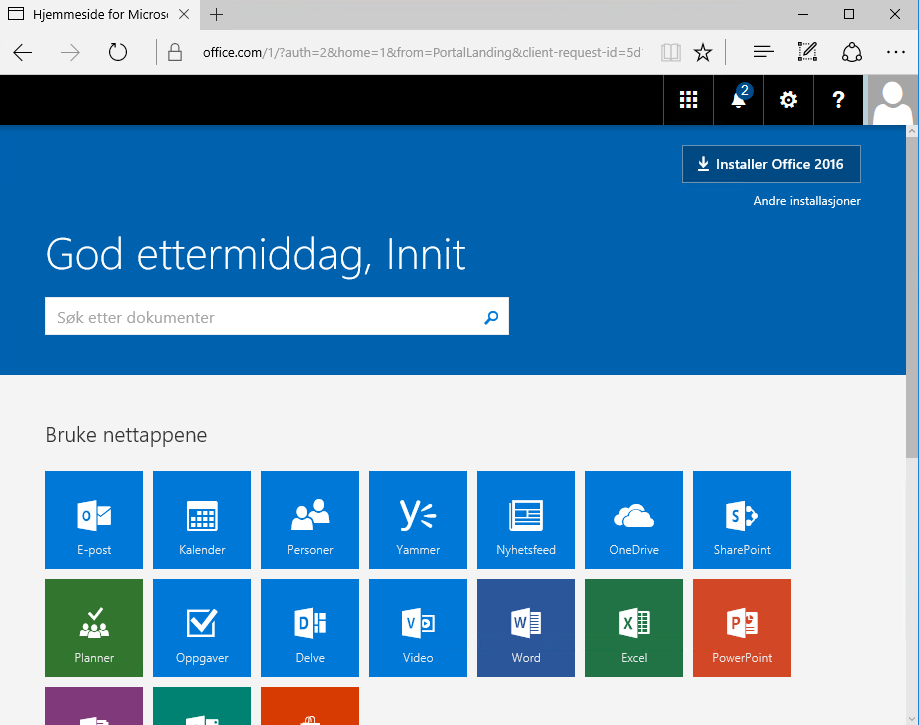Toggle reading view book icon
Screen dimensions: 919x725
point(670,53)
